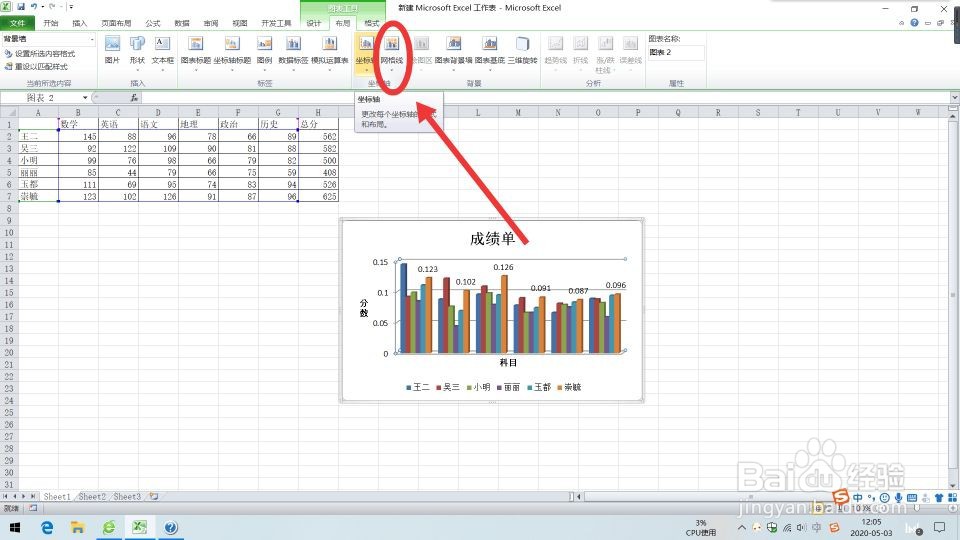Open the 网格线 gridlines button
The width and height of the screenshot is (960, 540).
click(392, 52)
